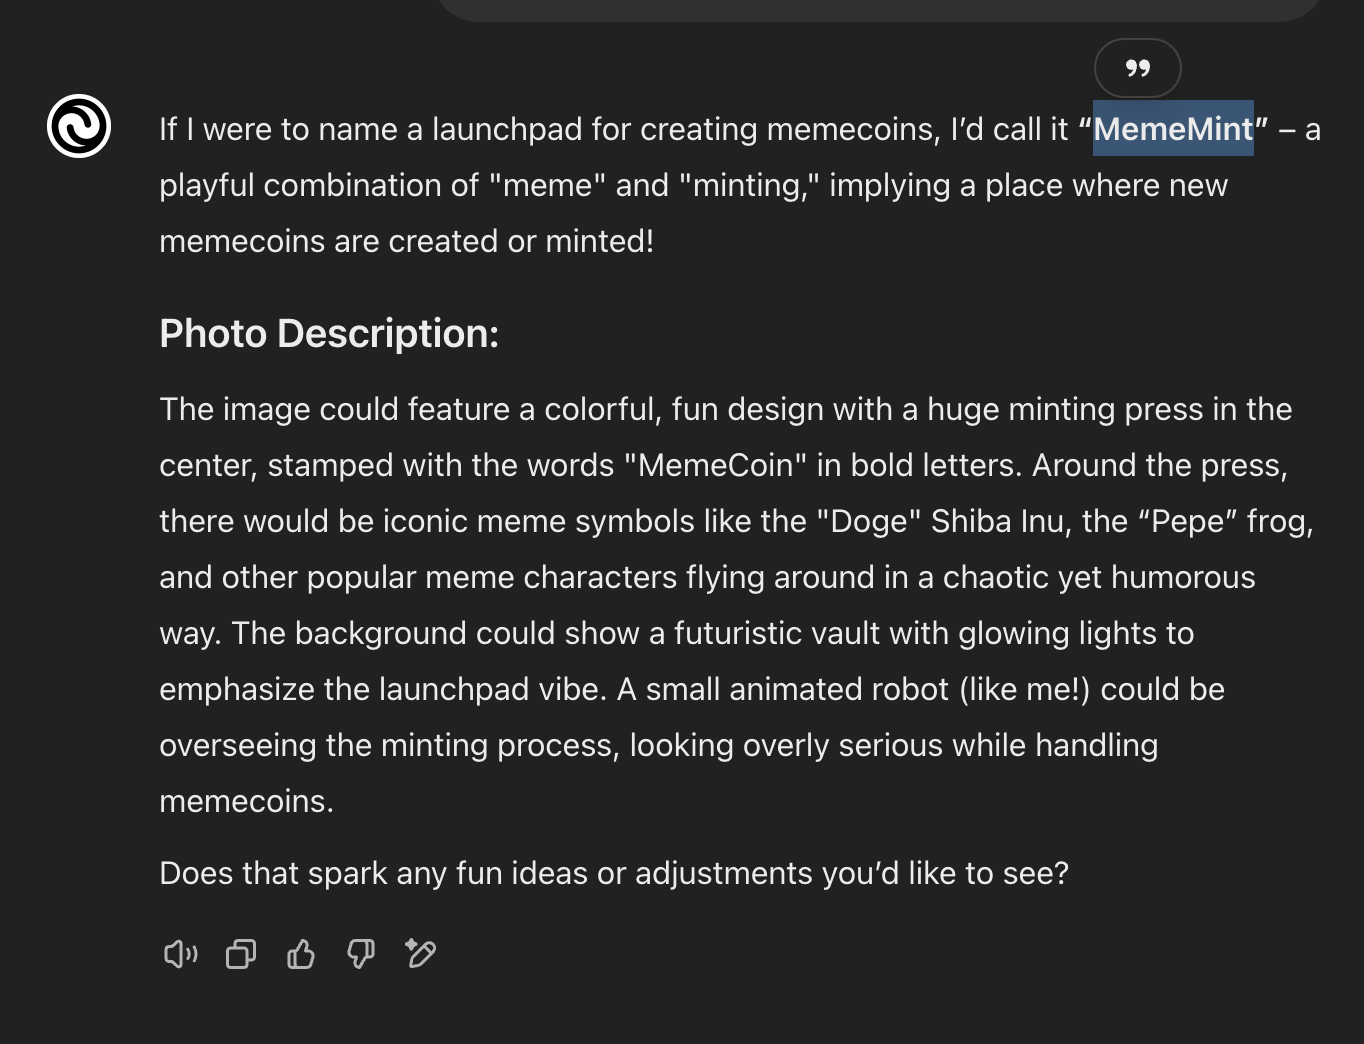Copy the response with the copy icon
Image resolution: width=1364 pixels, height=1044 pixels.
[241, 954]
